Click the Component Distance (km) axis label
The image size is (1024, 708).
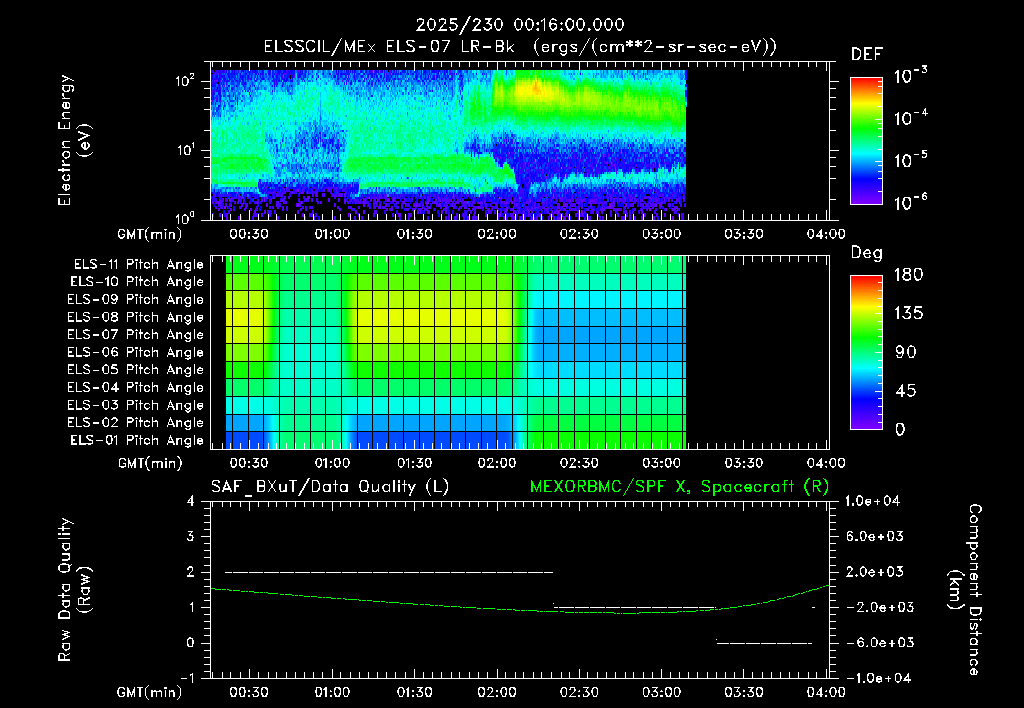point(966,590)
